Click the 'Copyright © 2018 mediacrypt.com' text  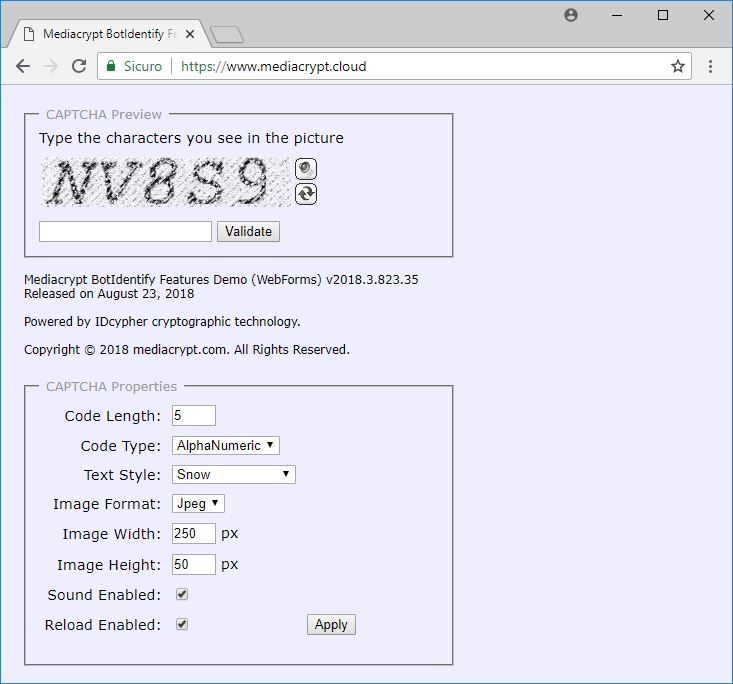tap(126, 350)
